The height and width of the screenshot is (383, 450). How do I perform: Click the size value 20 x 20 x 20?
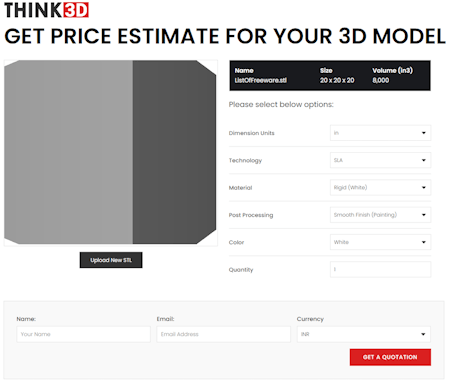[337, 80]
